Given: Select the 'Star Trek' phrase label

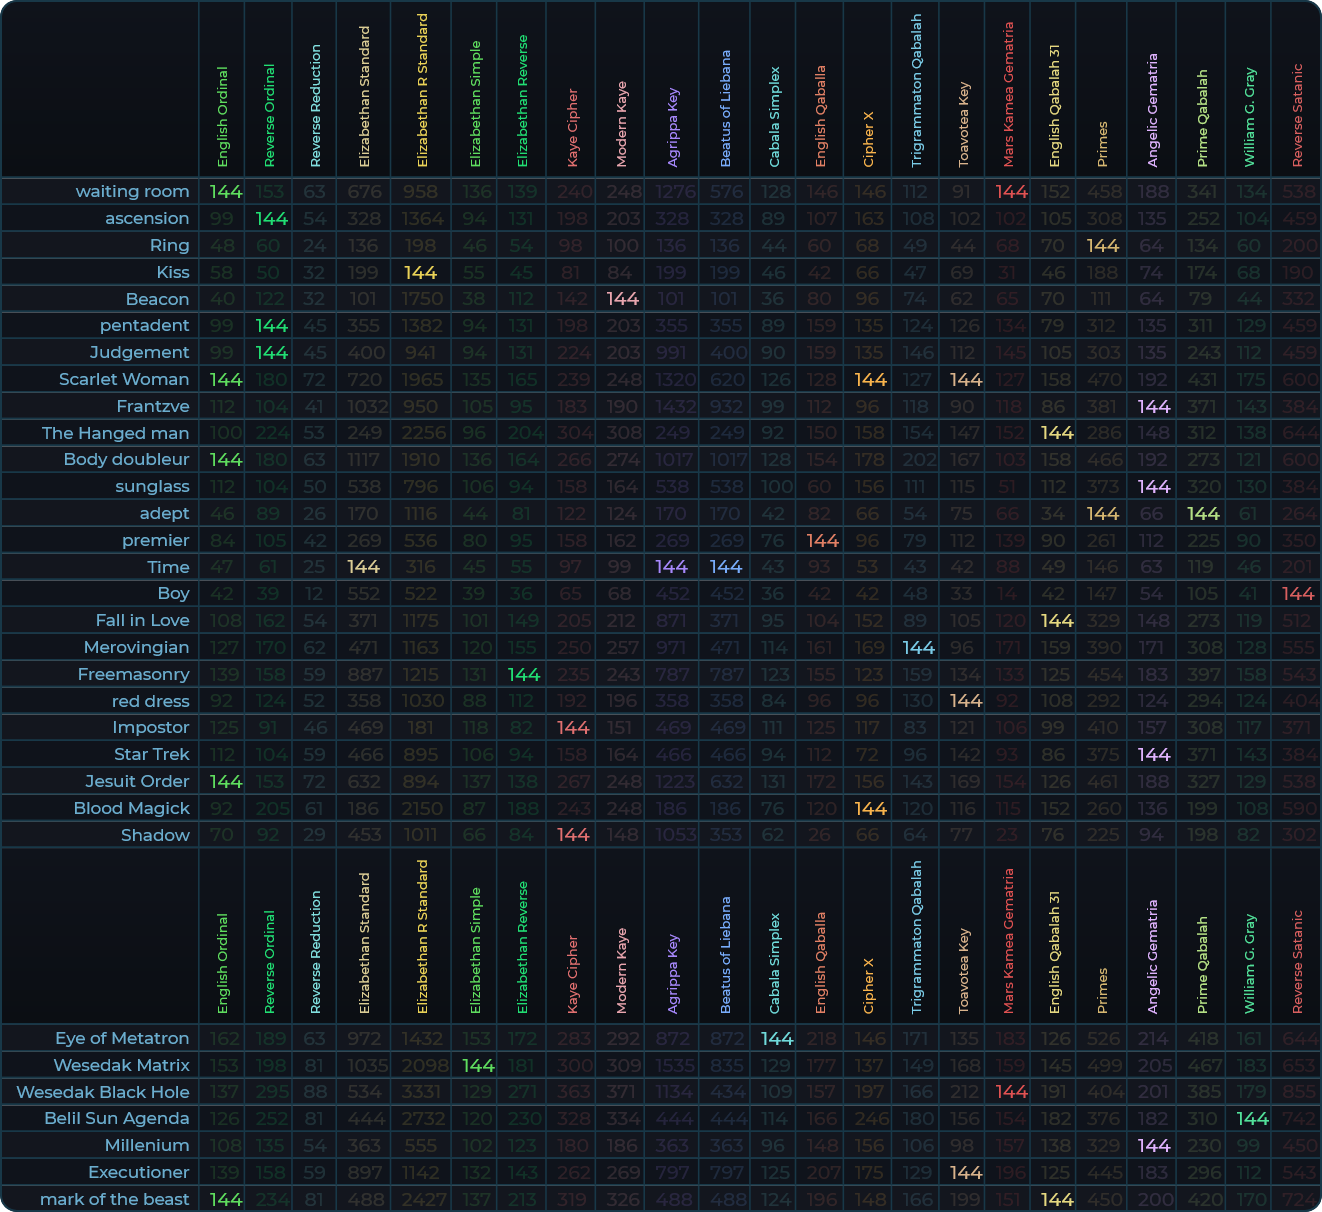Looking at the screenshot, I should [x=151, y=755].
